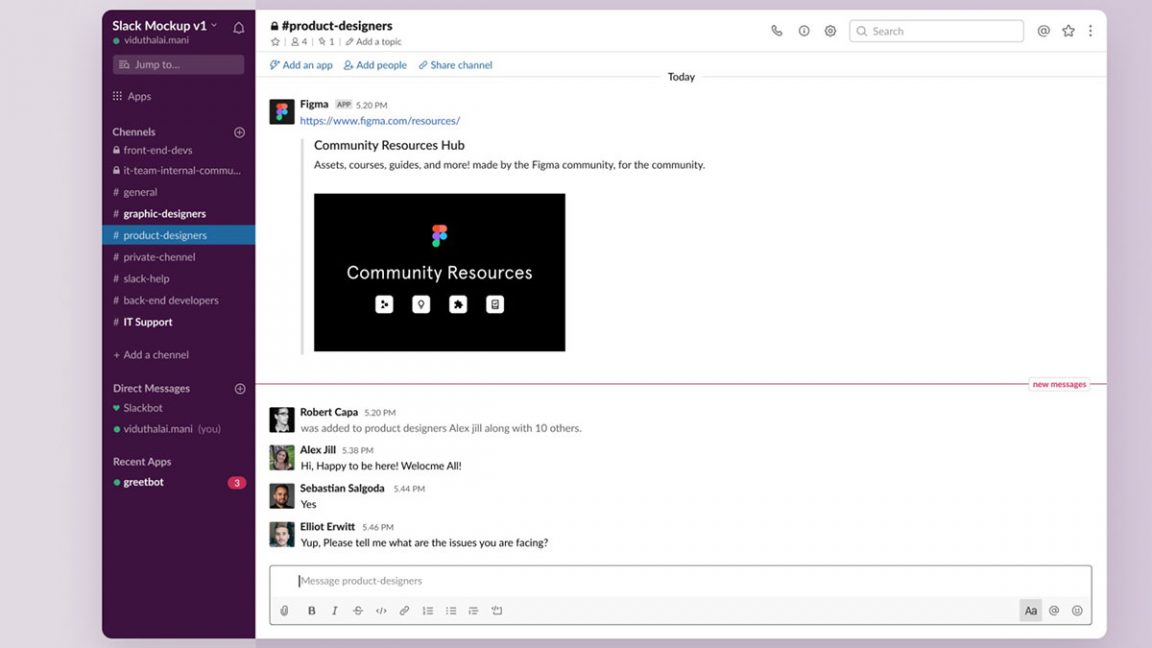Viewport: 1152px width, 648px height.
Task: Start a call with phone icon
Action: 777,31
